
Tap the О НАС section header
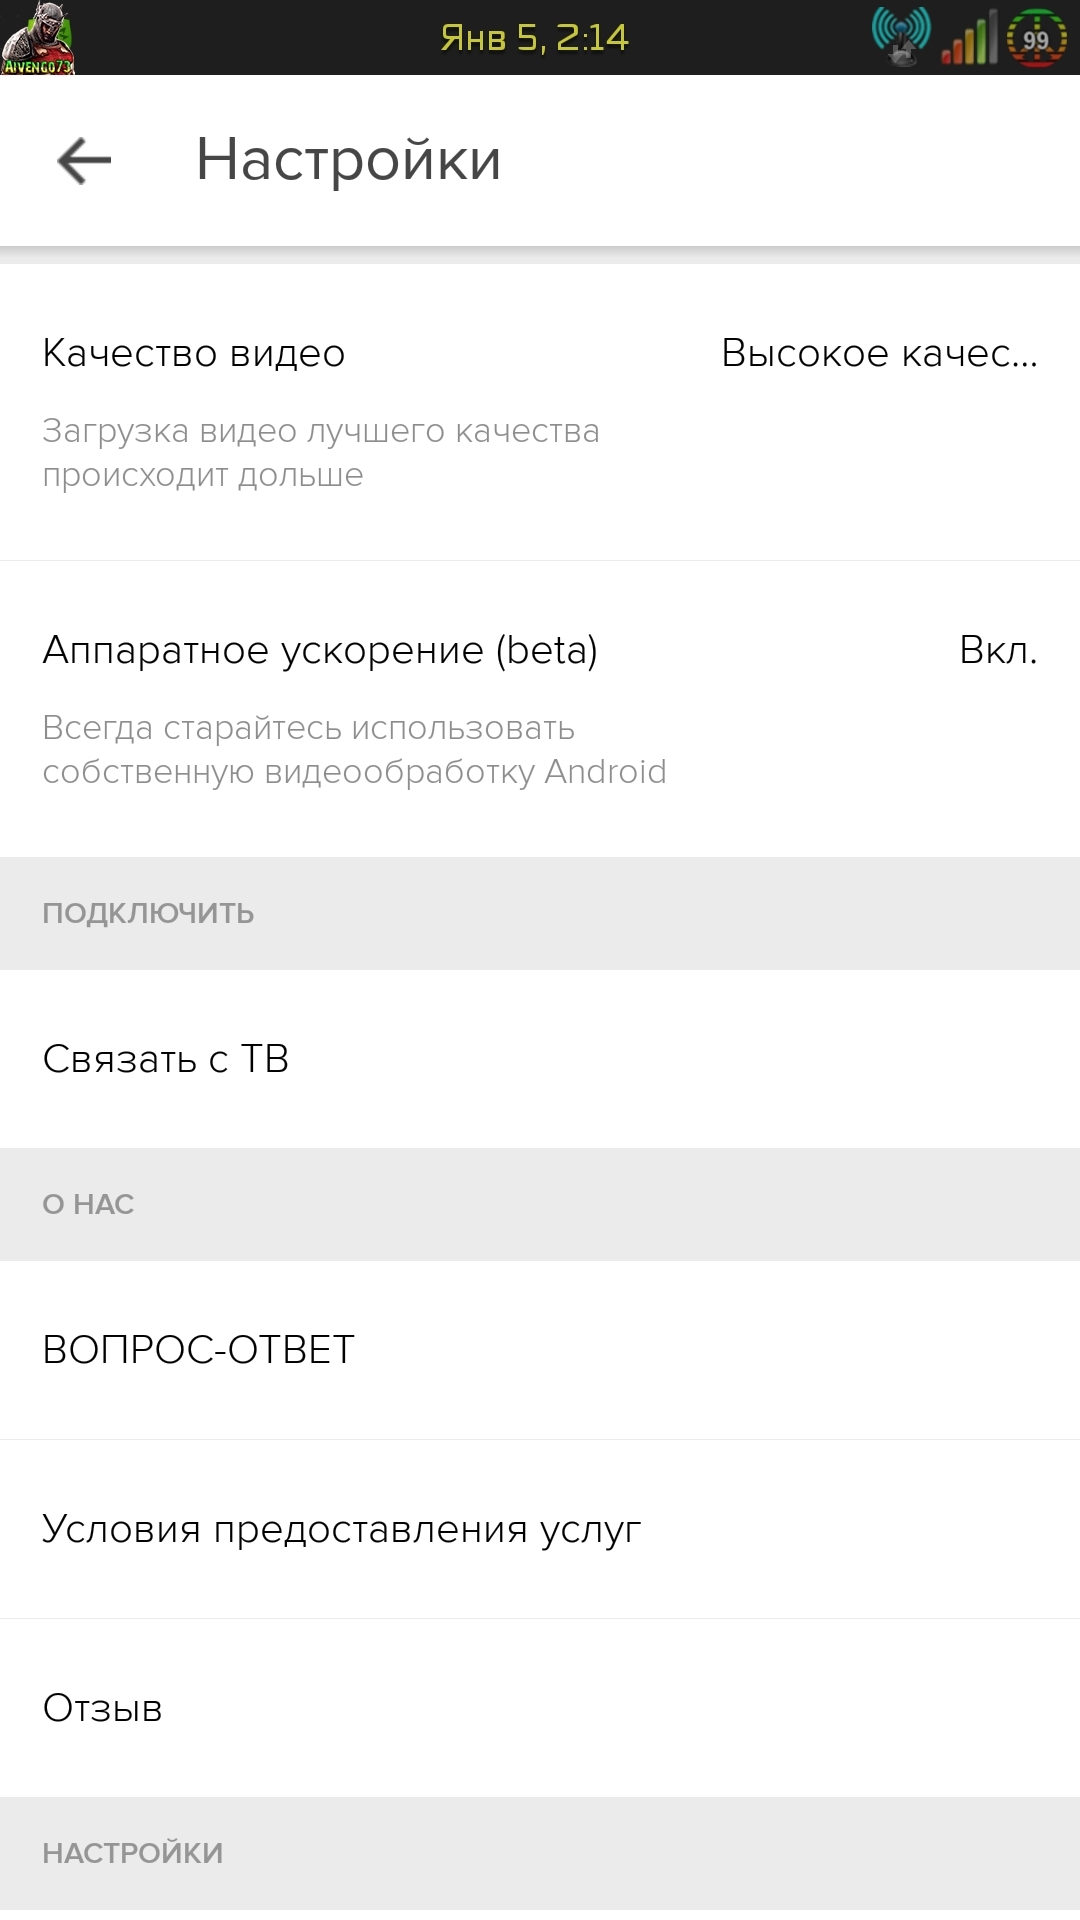click(88, 1204)
